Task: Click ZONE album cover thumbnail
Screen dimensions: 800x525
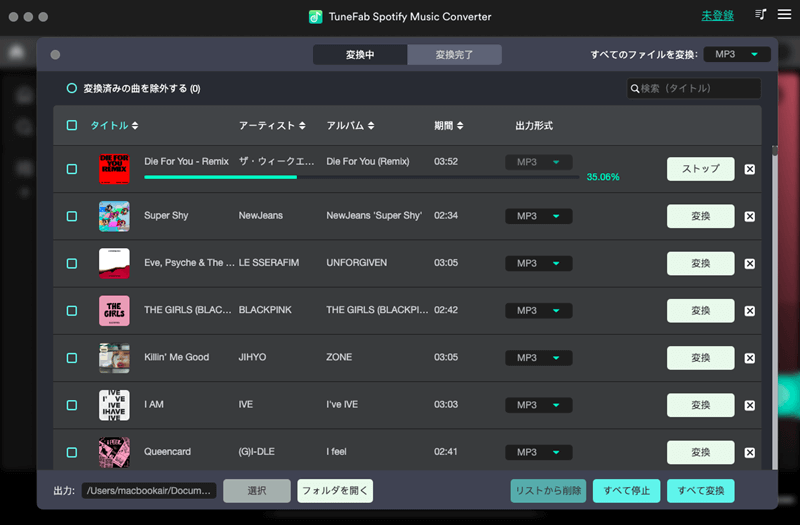Action: pos(114,358)
